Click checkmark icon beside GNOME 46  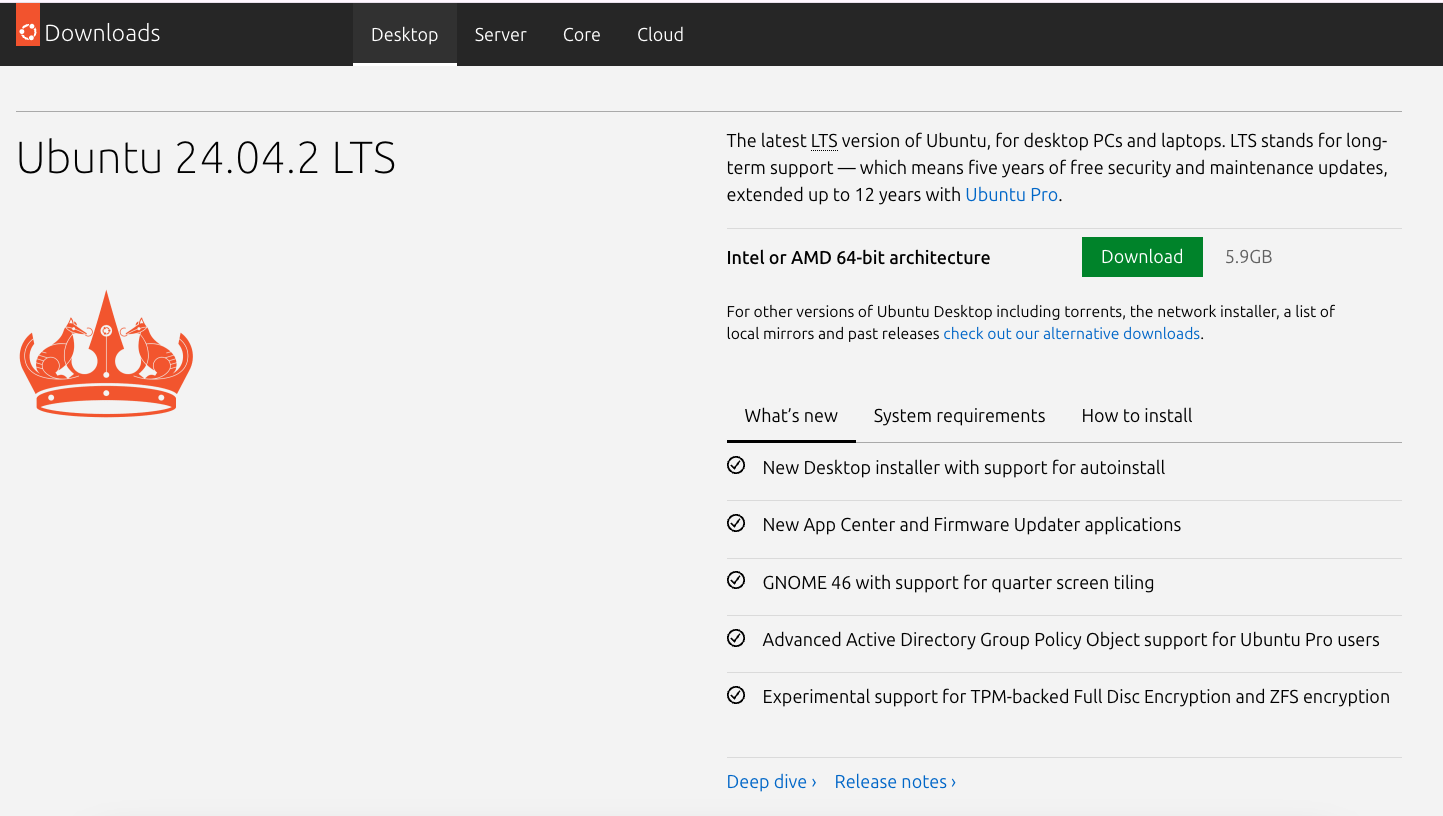tap(736, 581)
